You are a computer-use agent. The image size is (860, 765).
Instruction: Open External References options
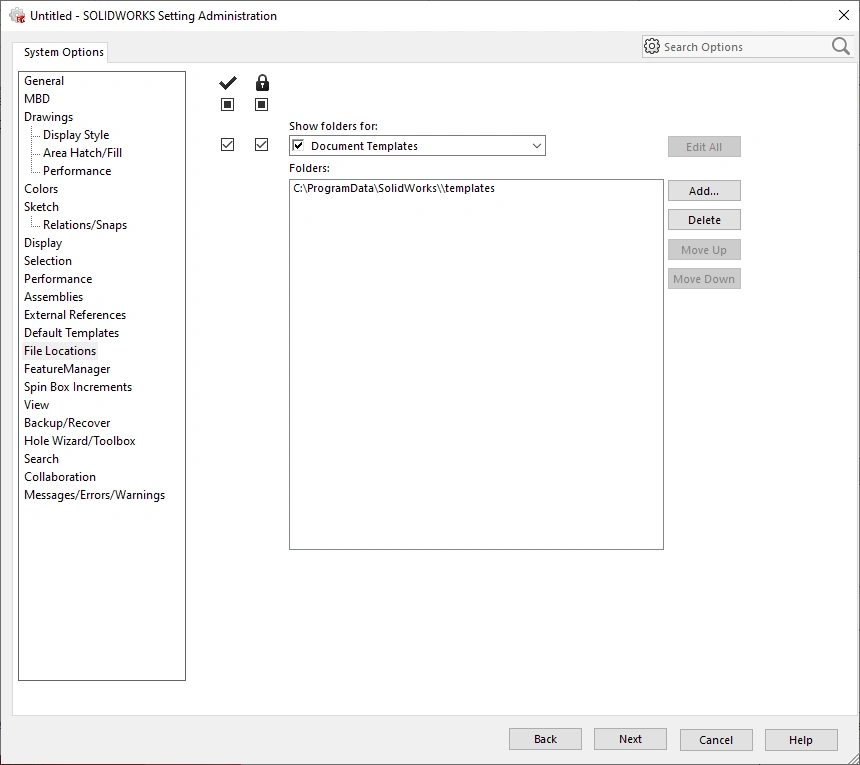point(75,315)
